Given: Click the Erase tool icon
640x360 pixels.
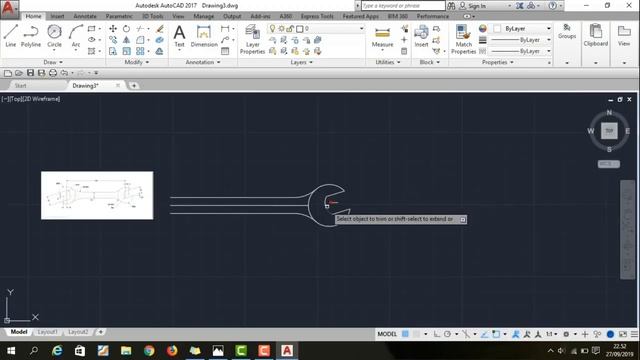Looking at the screenshot, I should [x=160, y=29].
